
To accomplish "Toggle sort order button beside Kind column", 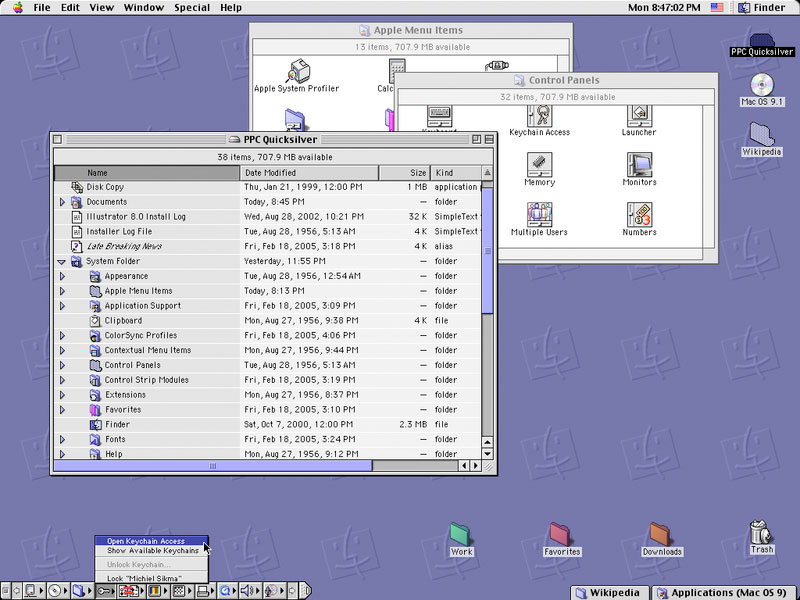I will [487, 173].
